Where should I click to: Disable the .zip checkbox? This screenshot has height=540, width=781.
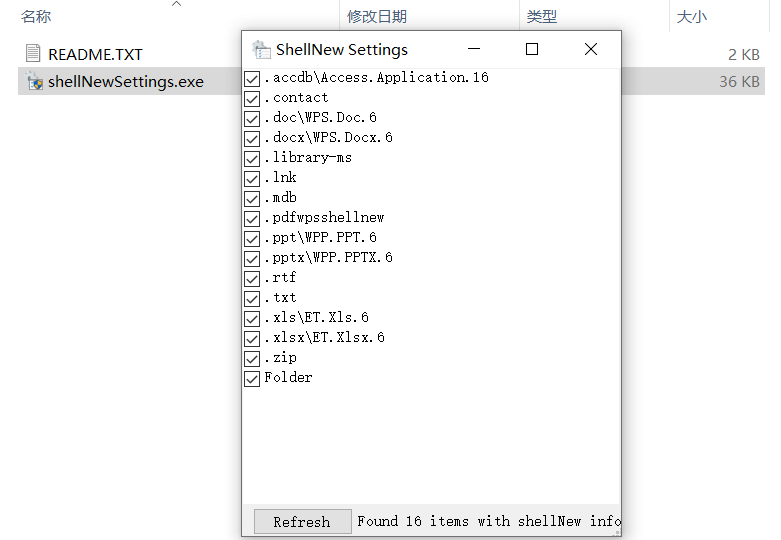pyautogui.click(x=252, y=359)
